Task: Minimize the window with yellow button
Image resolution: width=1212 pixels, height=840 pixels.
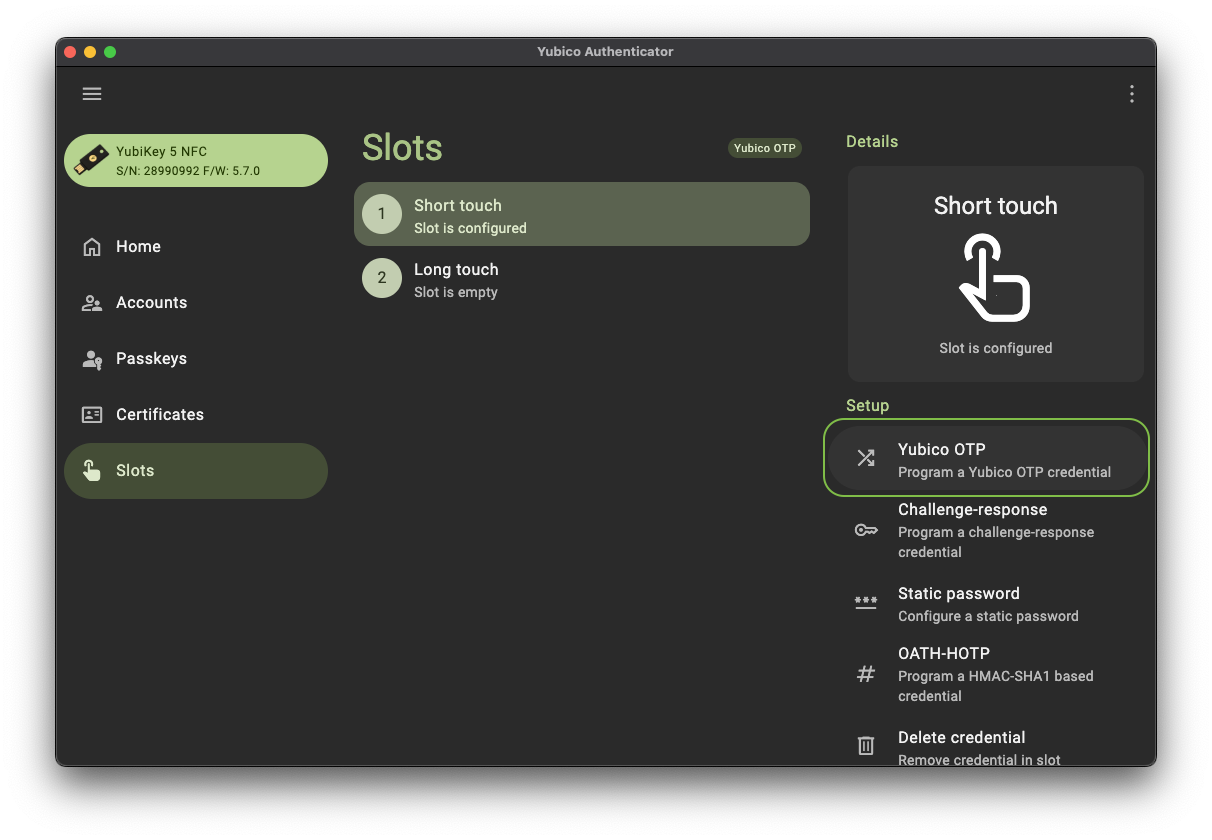Action: 90,52
